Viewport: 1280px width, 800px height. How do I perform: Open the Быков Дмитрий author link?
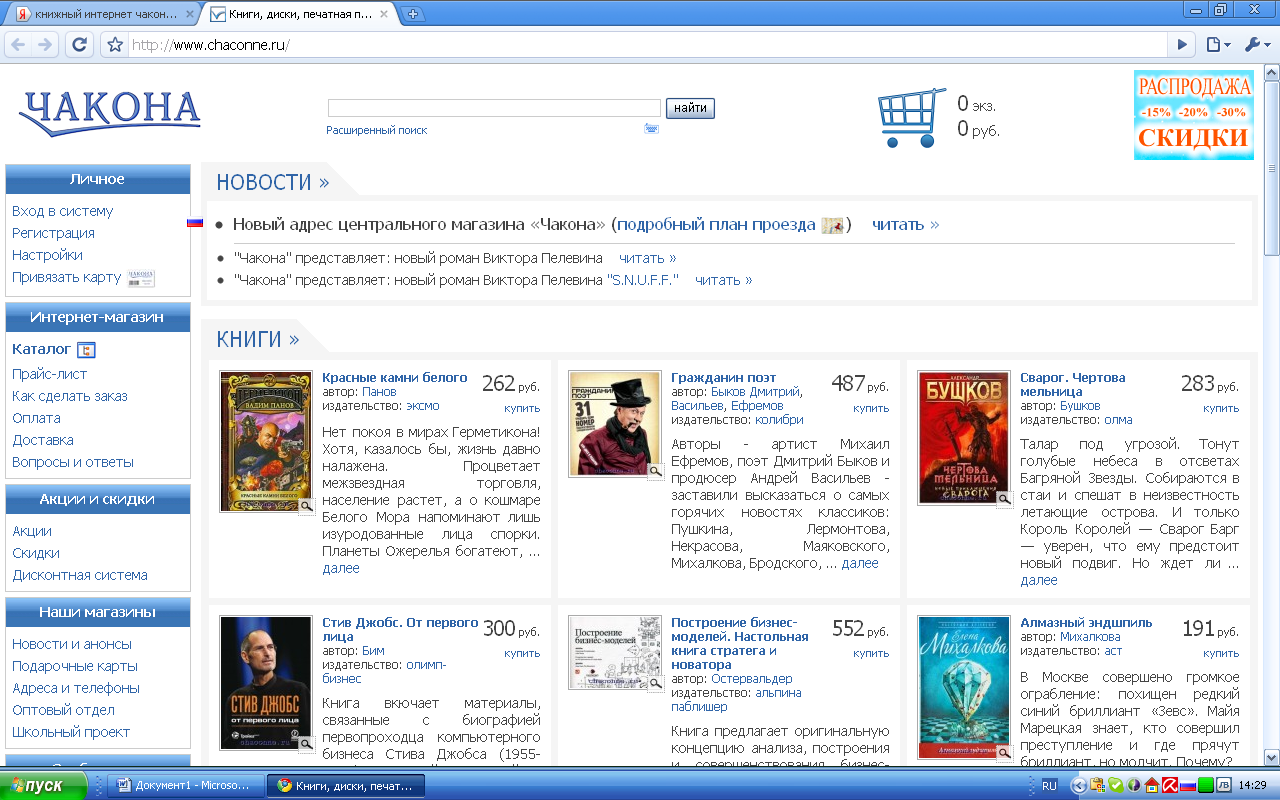coord(756,392)
